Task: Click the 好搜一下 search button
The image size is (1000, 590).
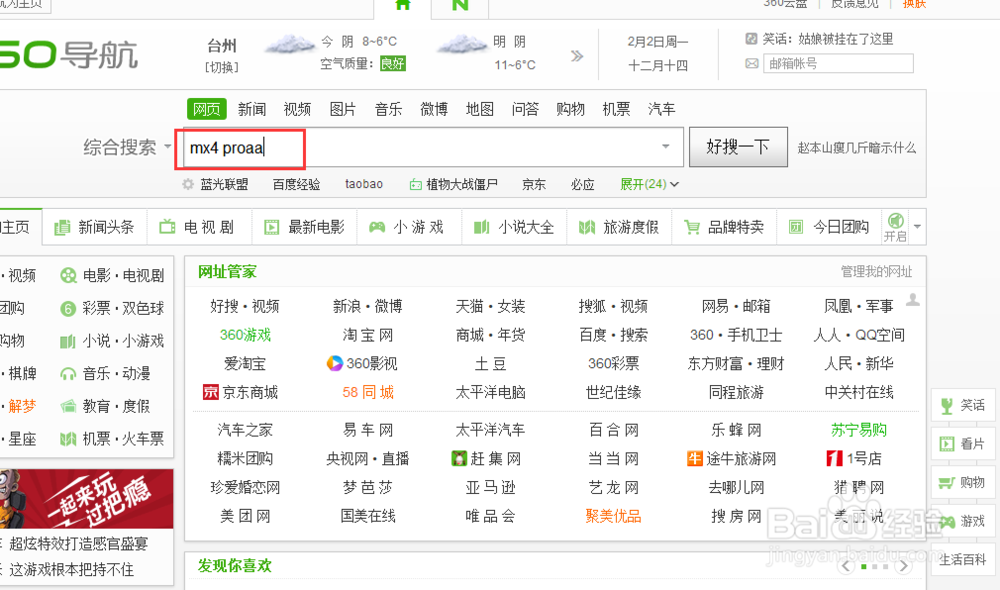Action: tap(739, 147)
